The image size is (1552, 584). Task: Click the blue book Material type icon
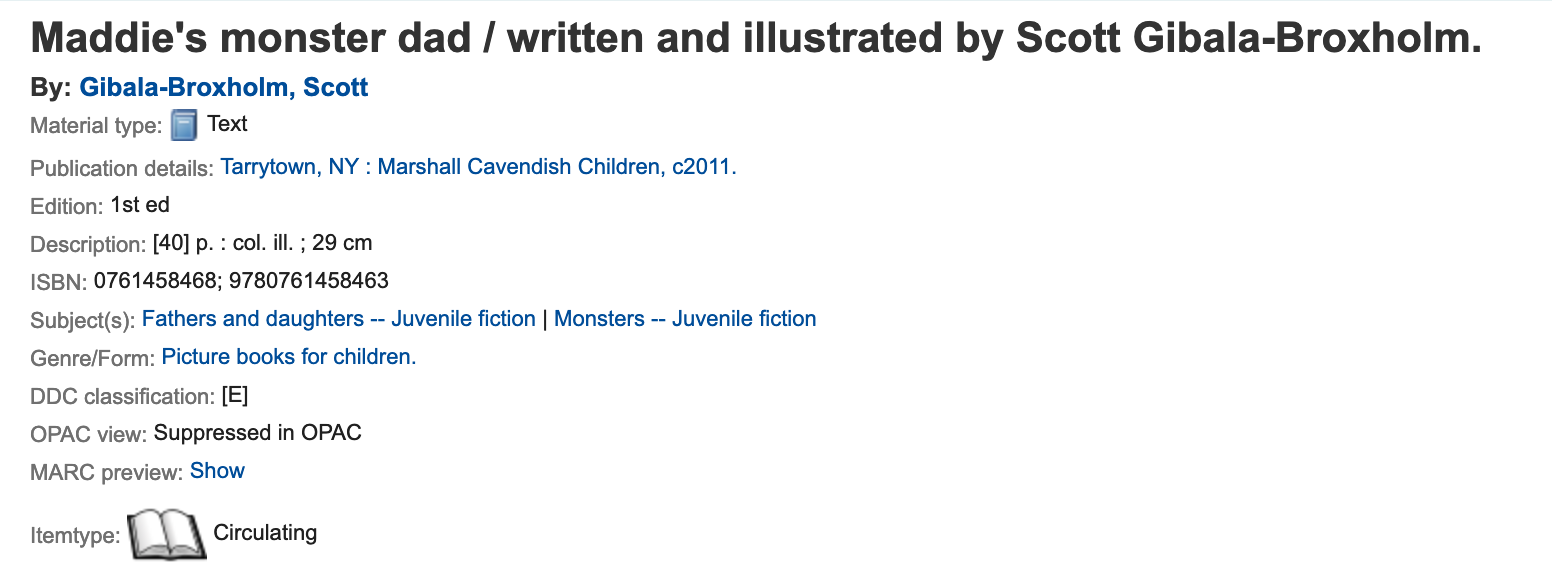(x=184, y=126)
